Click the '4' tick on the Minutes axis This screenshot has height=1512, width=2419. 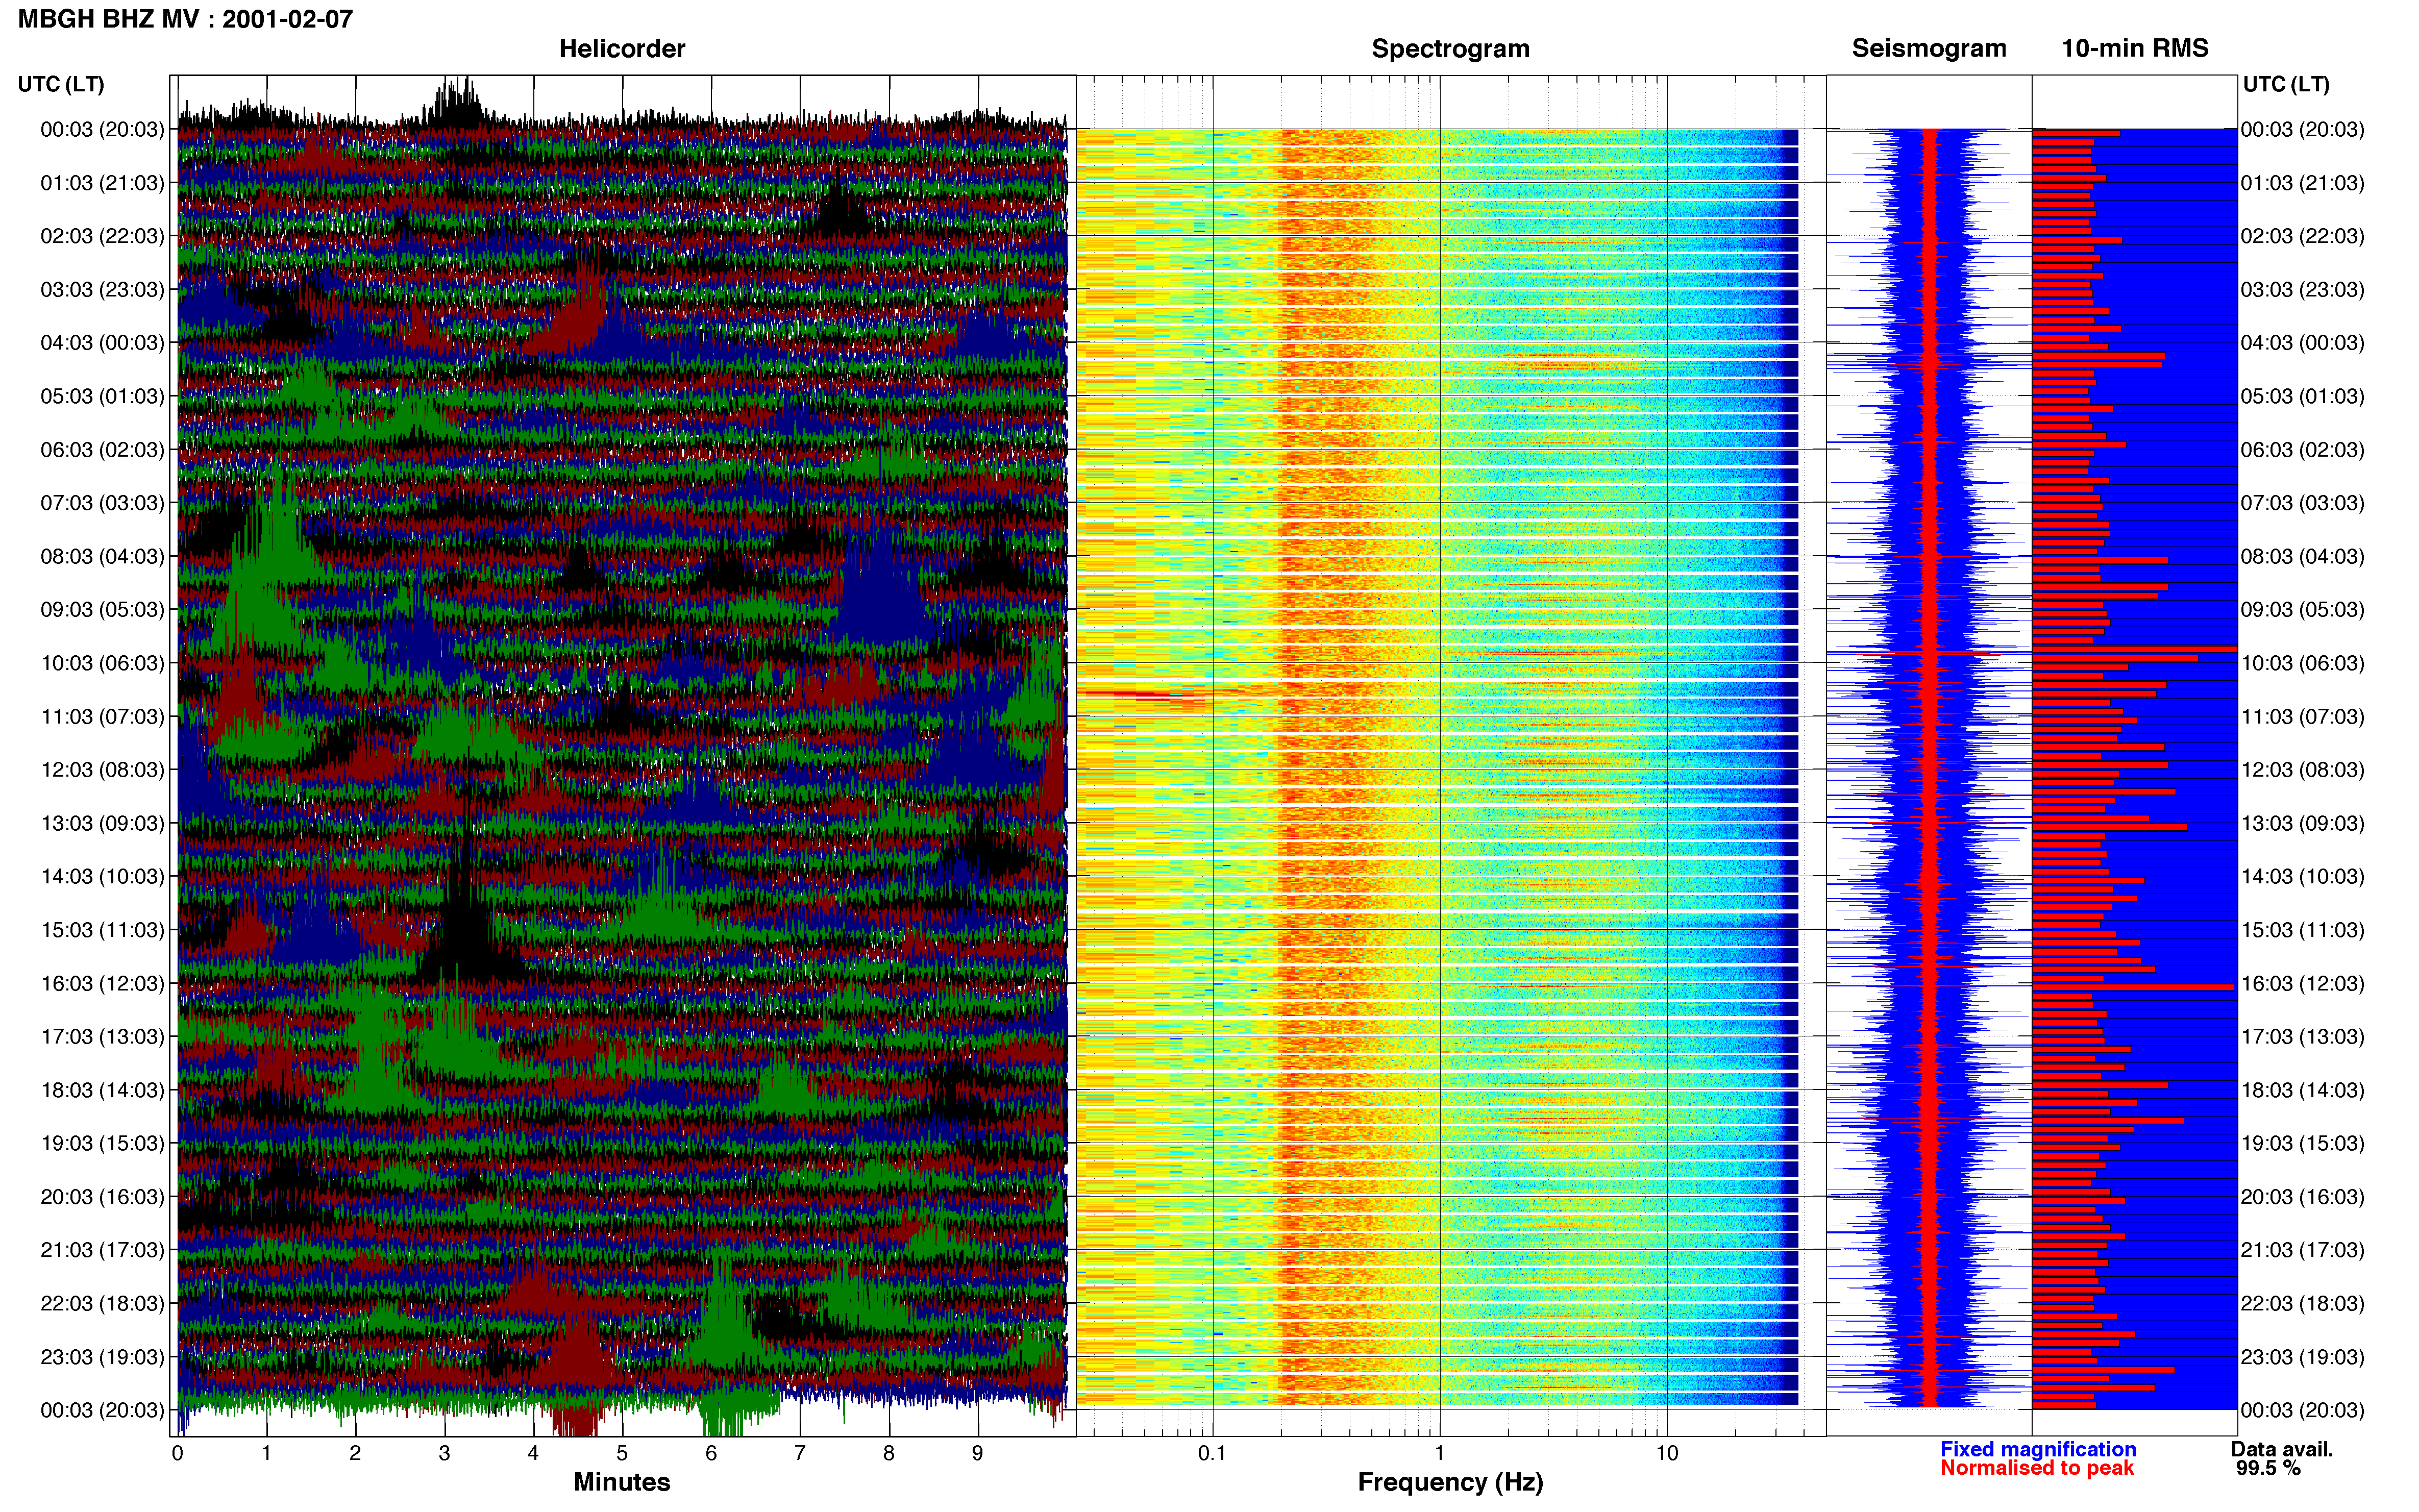[533, 1453]
